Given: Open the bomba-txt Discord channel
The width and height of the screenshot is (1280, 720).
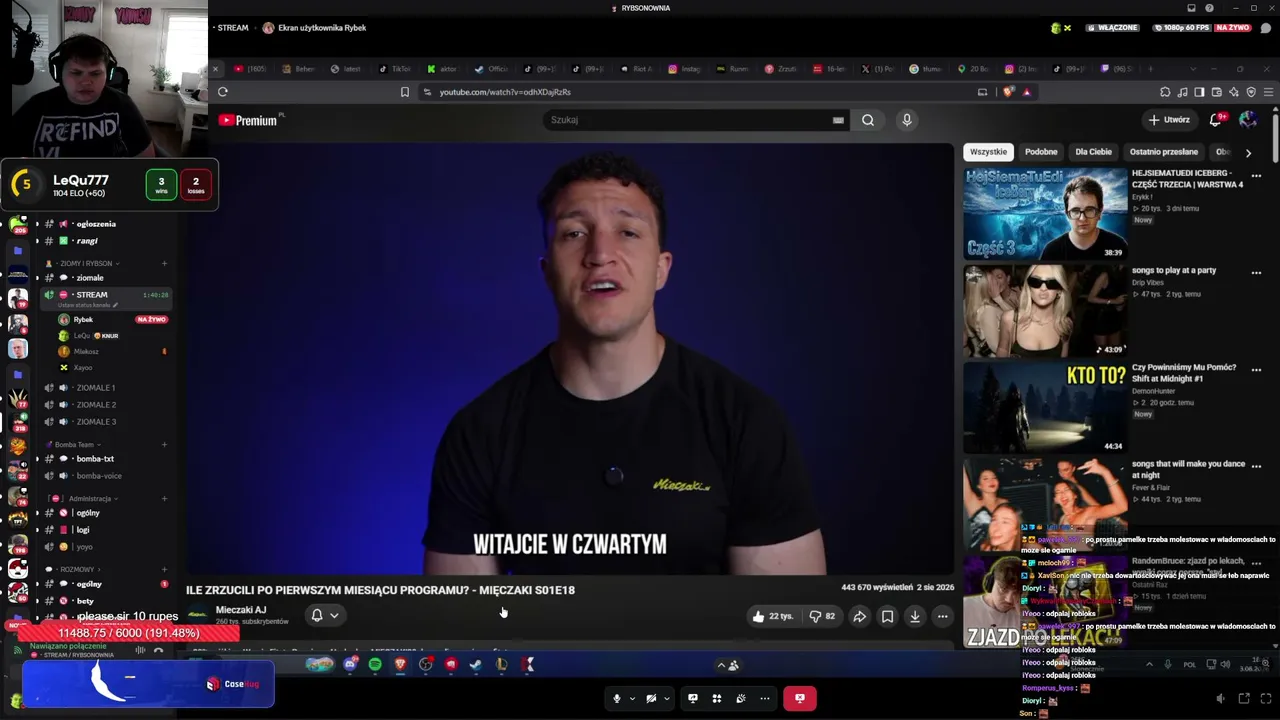Looking at the screenshot, I should (x=95, y=459).
